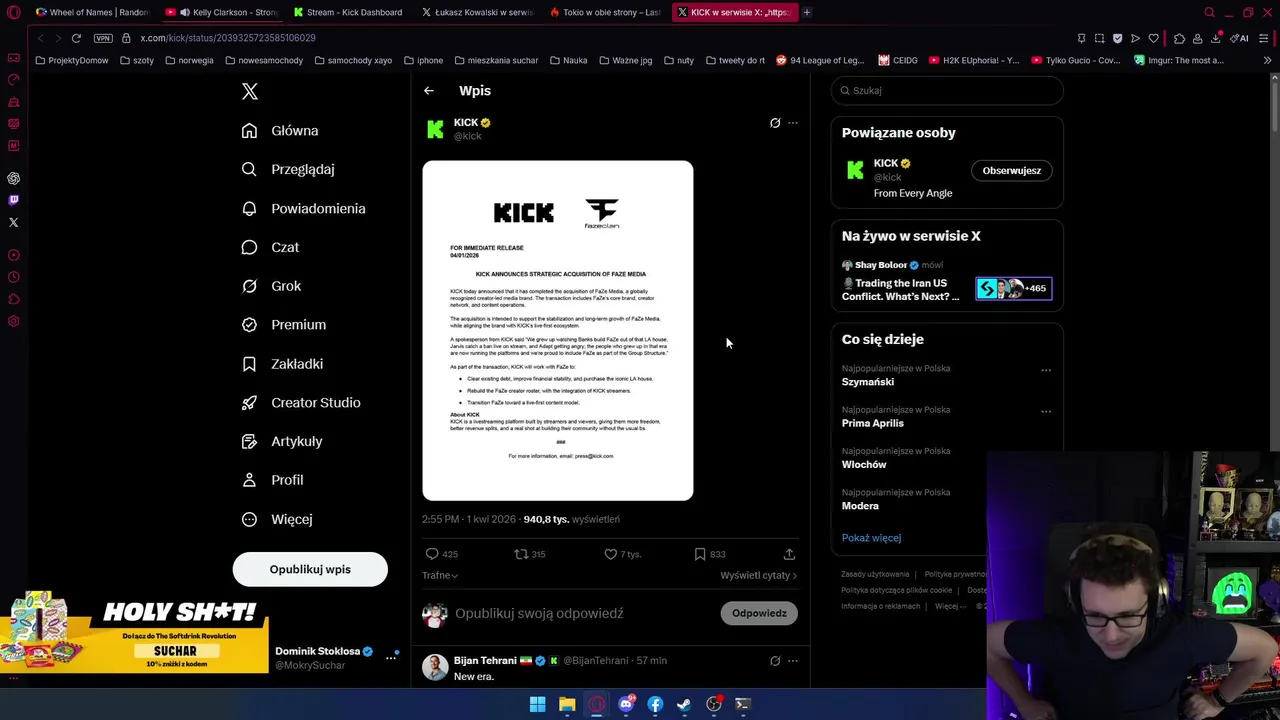Viewport: 1280px width, 720px height.
Task: Open browser downloads icon
Action: [1216, 38]
